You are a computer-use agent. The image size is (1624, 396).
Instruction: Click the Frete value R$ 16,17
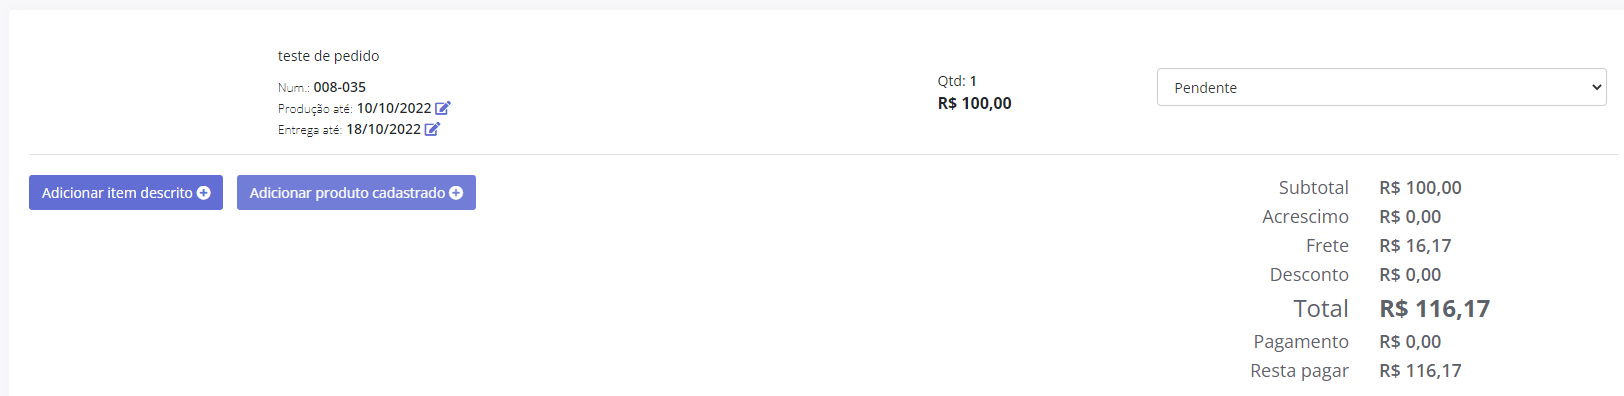1415,246
